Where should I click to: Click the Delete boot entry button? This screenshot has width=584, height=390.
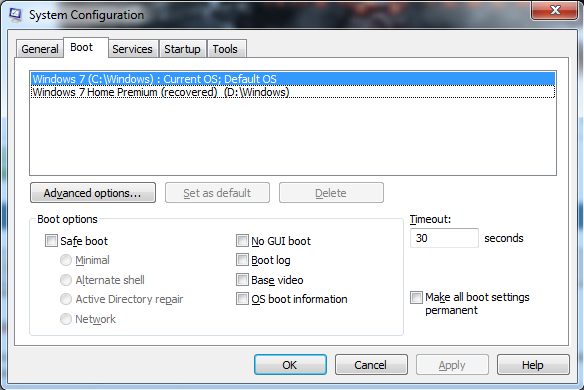tap(331, 193)
